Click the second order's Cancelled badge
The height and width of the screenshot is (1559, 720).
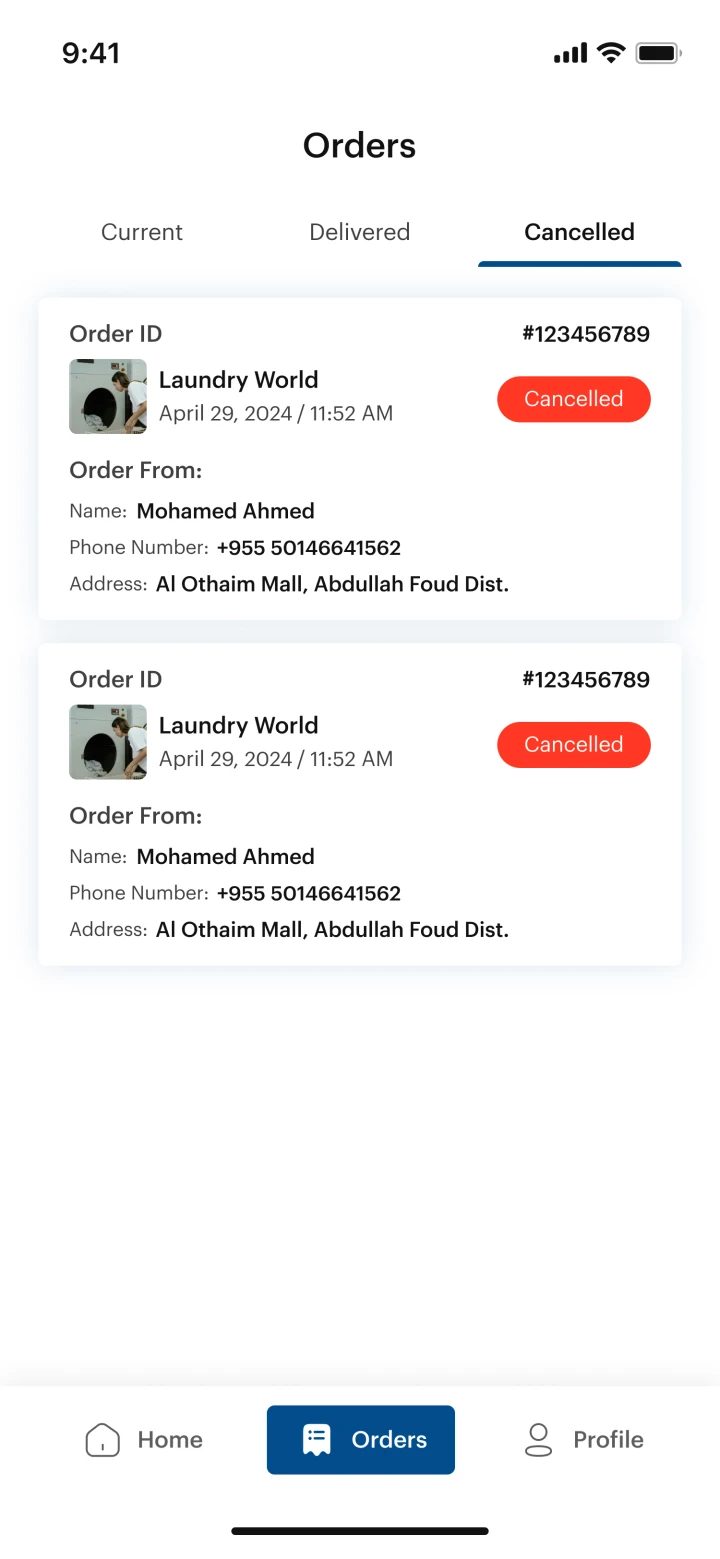pyautogui.click(x=574, y=745)
